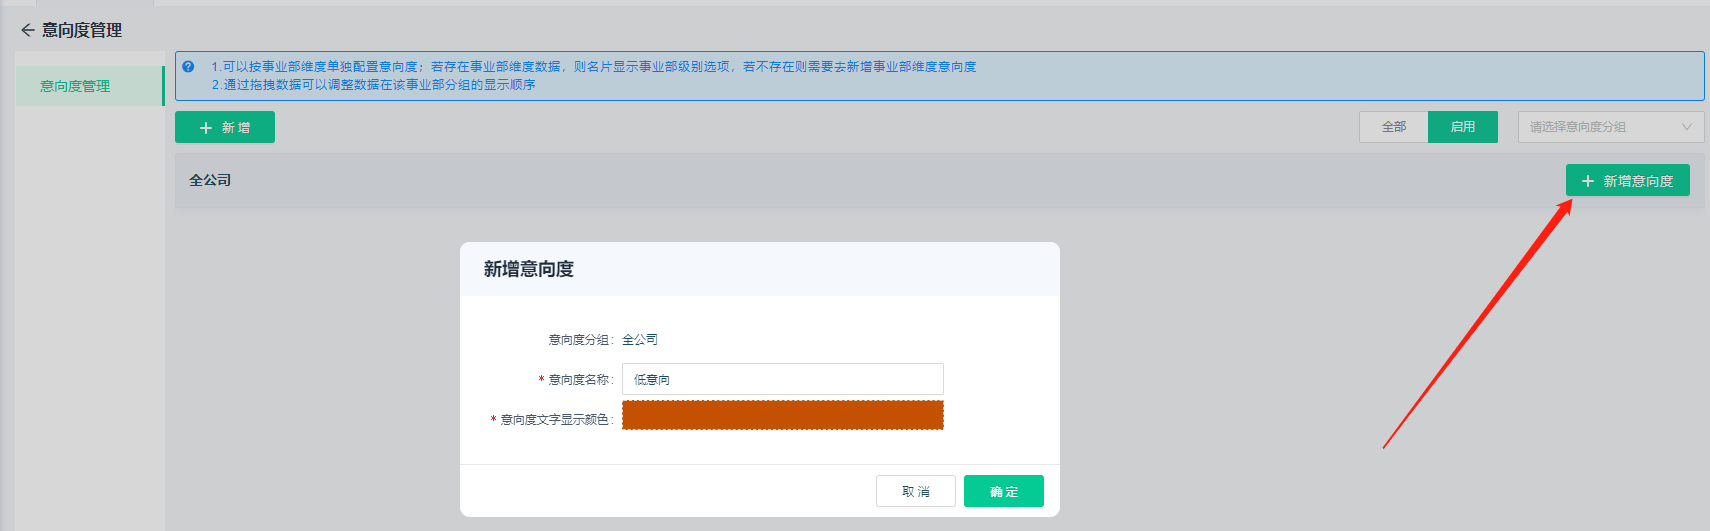Click the blue help icon in info banner
This screenshot has width=1710, height=531.
[x=188, y=67]
